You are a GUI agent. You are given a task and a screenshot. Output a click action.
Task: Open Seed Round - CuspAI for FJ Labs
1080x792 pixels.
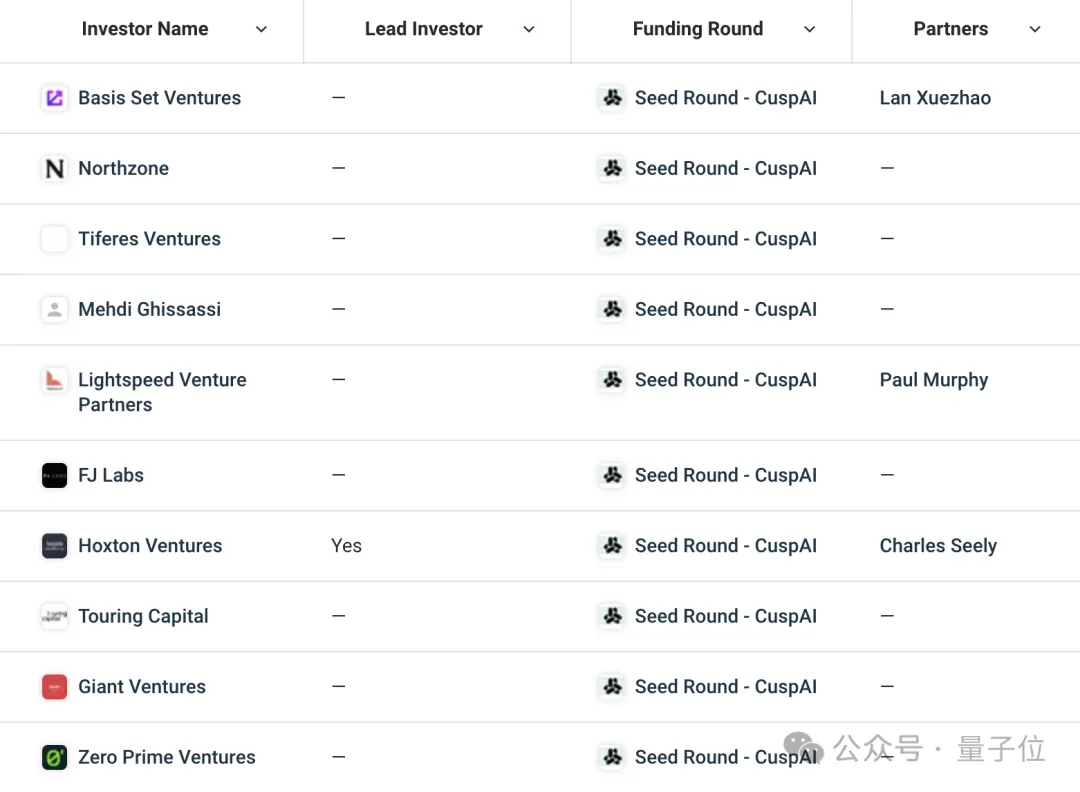point(725,475)
